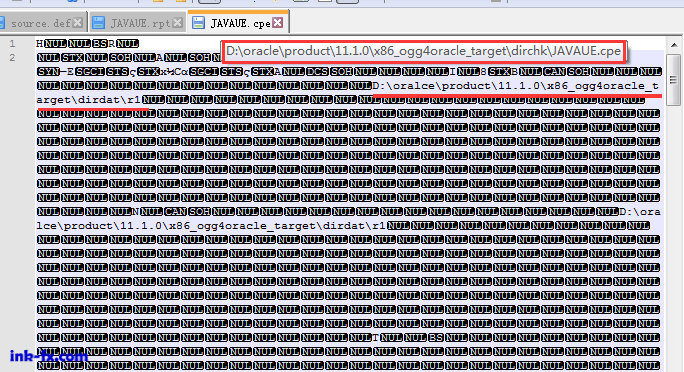Click the JAVAUE.cpe file path tooltip
Image resolution: width=684 pixels, height=372 pixels.
424,51
